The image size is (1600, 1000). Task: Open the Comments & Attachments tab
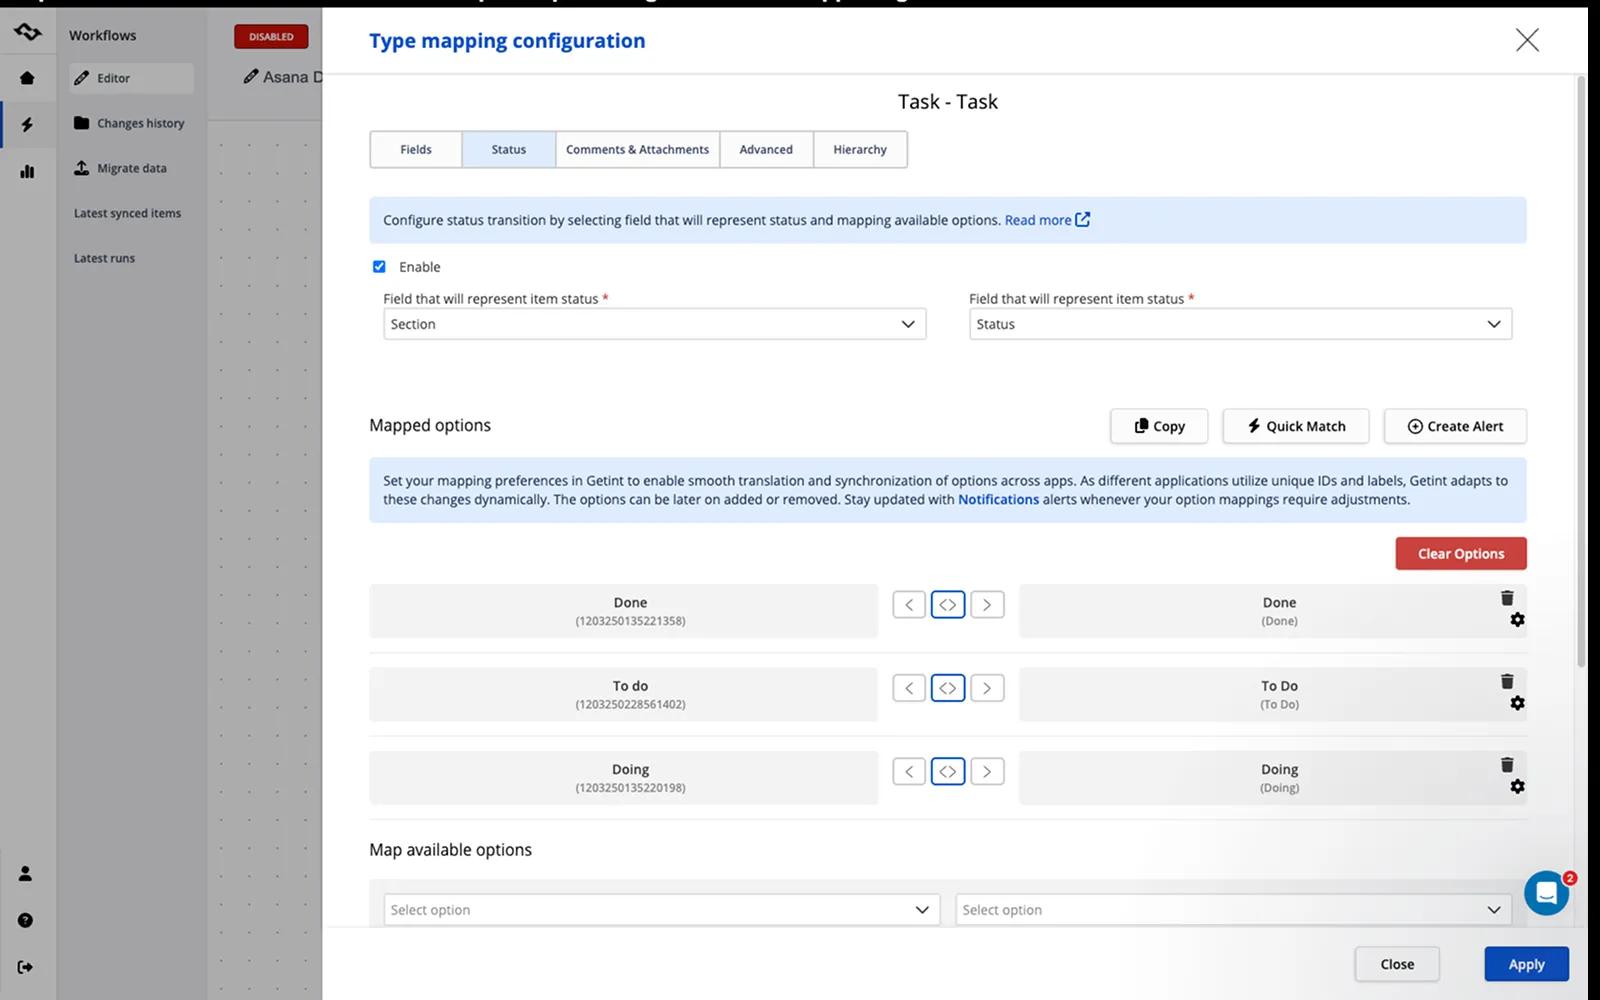click(x=637, y=150)
